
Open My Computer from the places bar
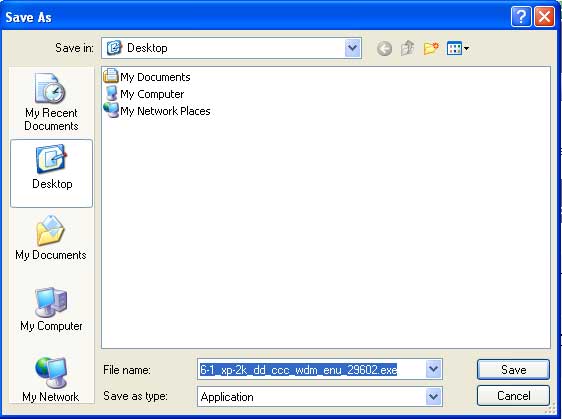point(51,309)
